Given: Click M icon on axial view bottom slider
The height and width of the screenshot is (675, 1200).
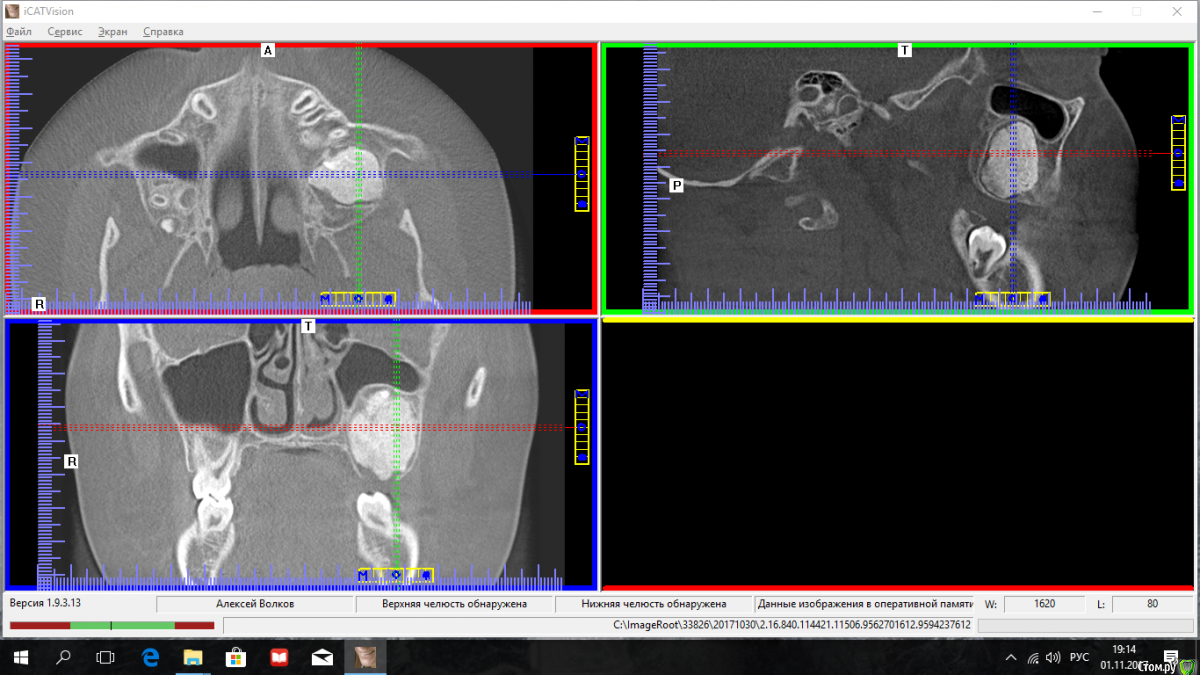Looking at the screenshot, I should click(326, 299).
